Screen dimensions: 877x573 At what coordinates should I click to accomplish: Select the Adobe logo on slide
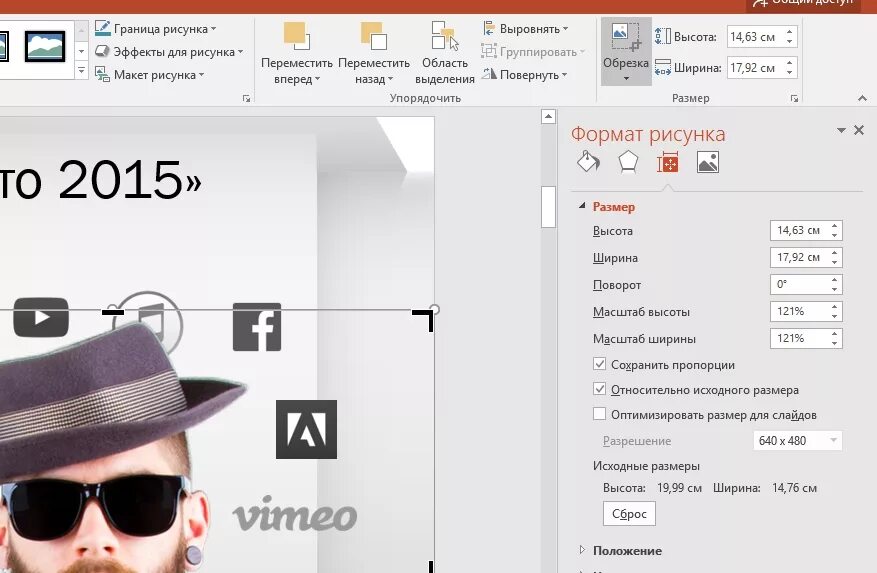click(x=307, y=429)
